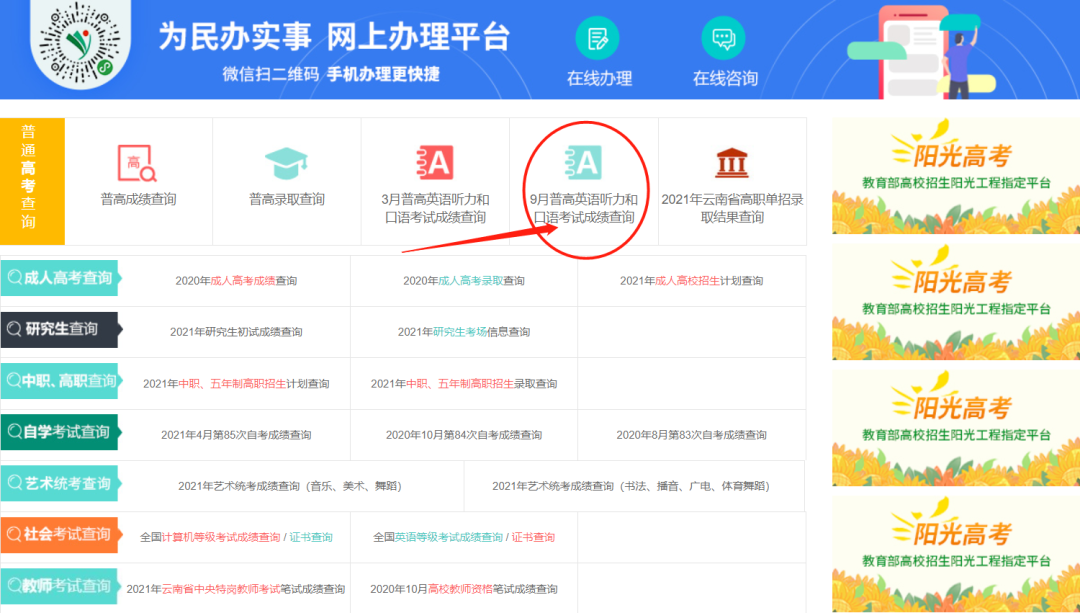Open the 普高录取查询 graduation cap icon

pos(286,163)
